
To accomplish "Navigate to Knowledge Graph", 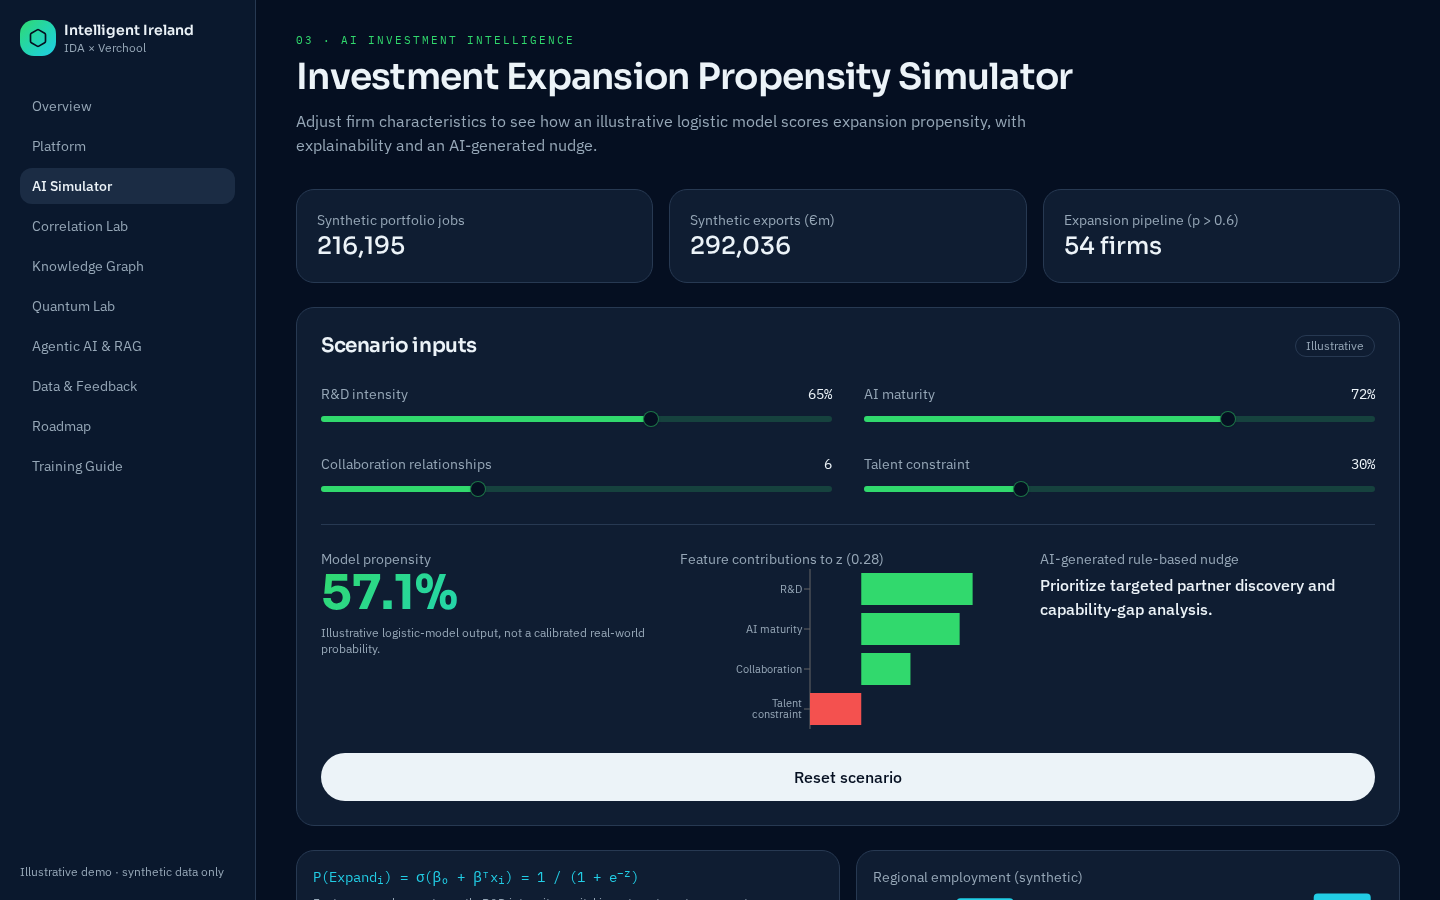I will [127, 266].
